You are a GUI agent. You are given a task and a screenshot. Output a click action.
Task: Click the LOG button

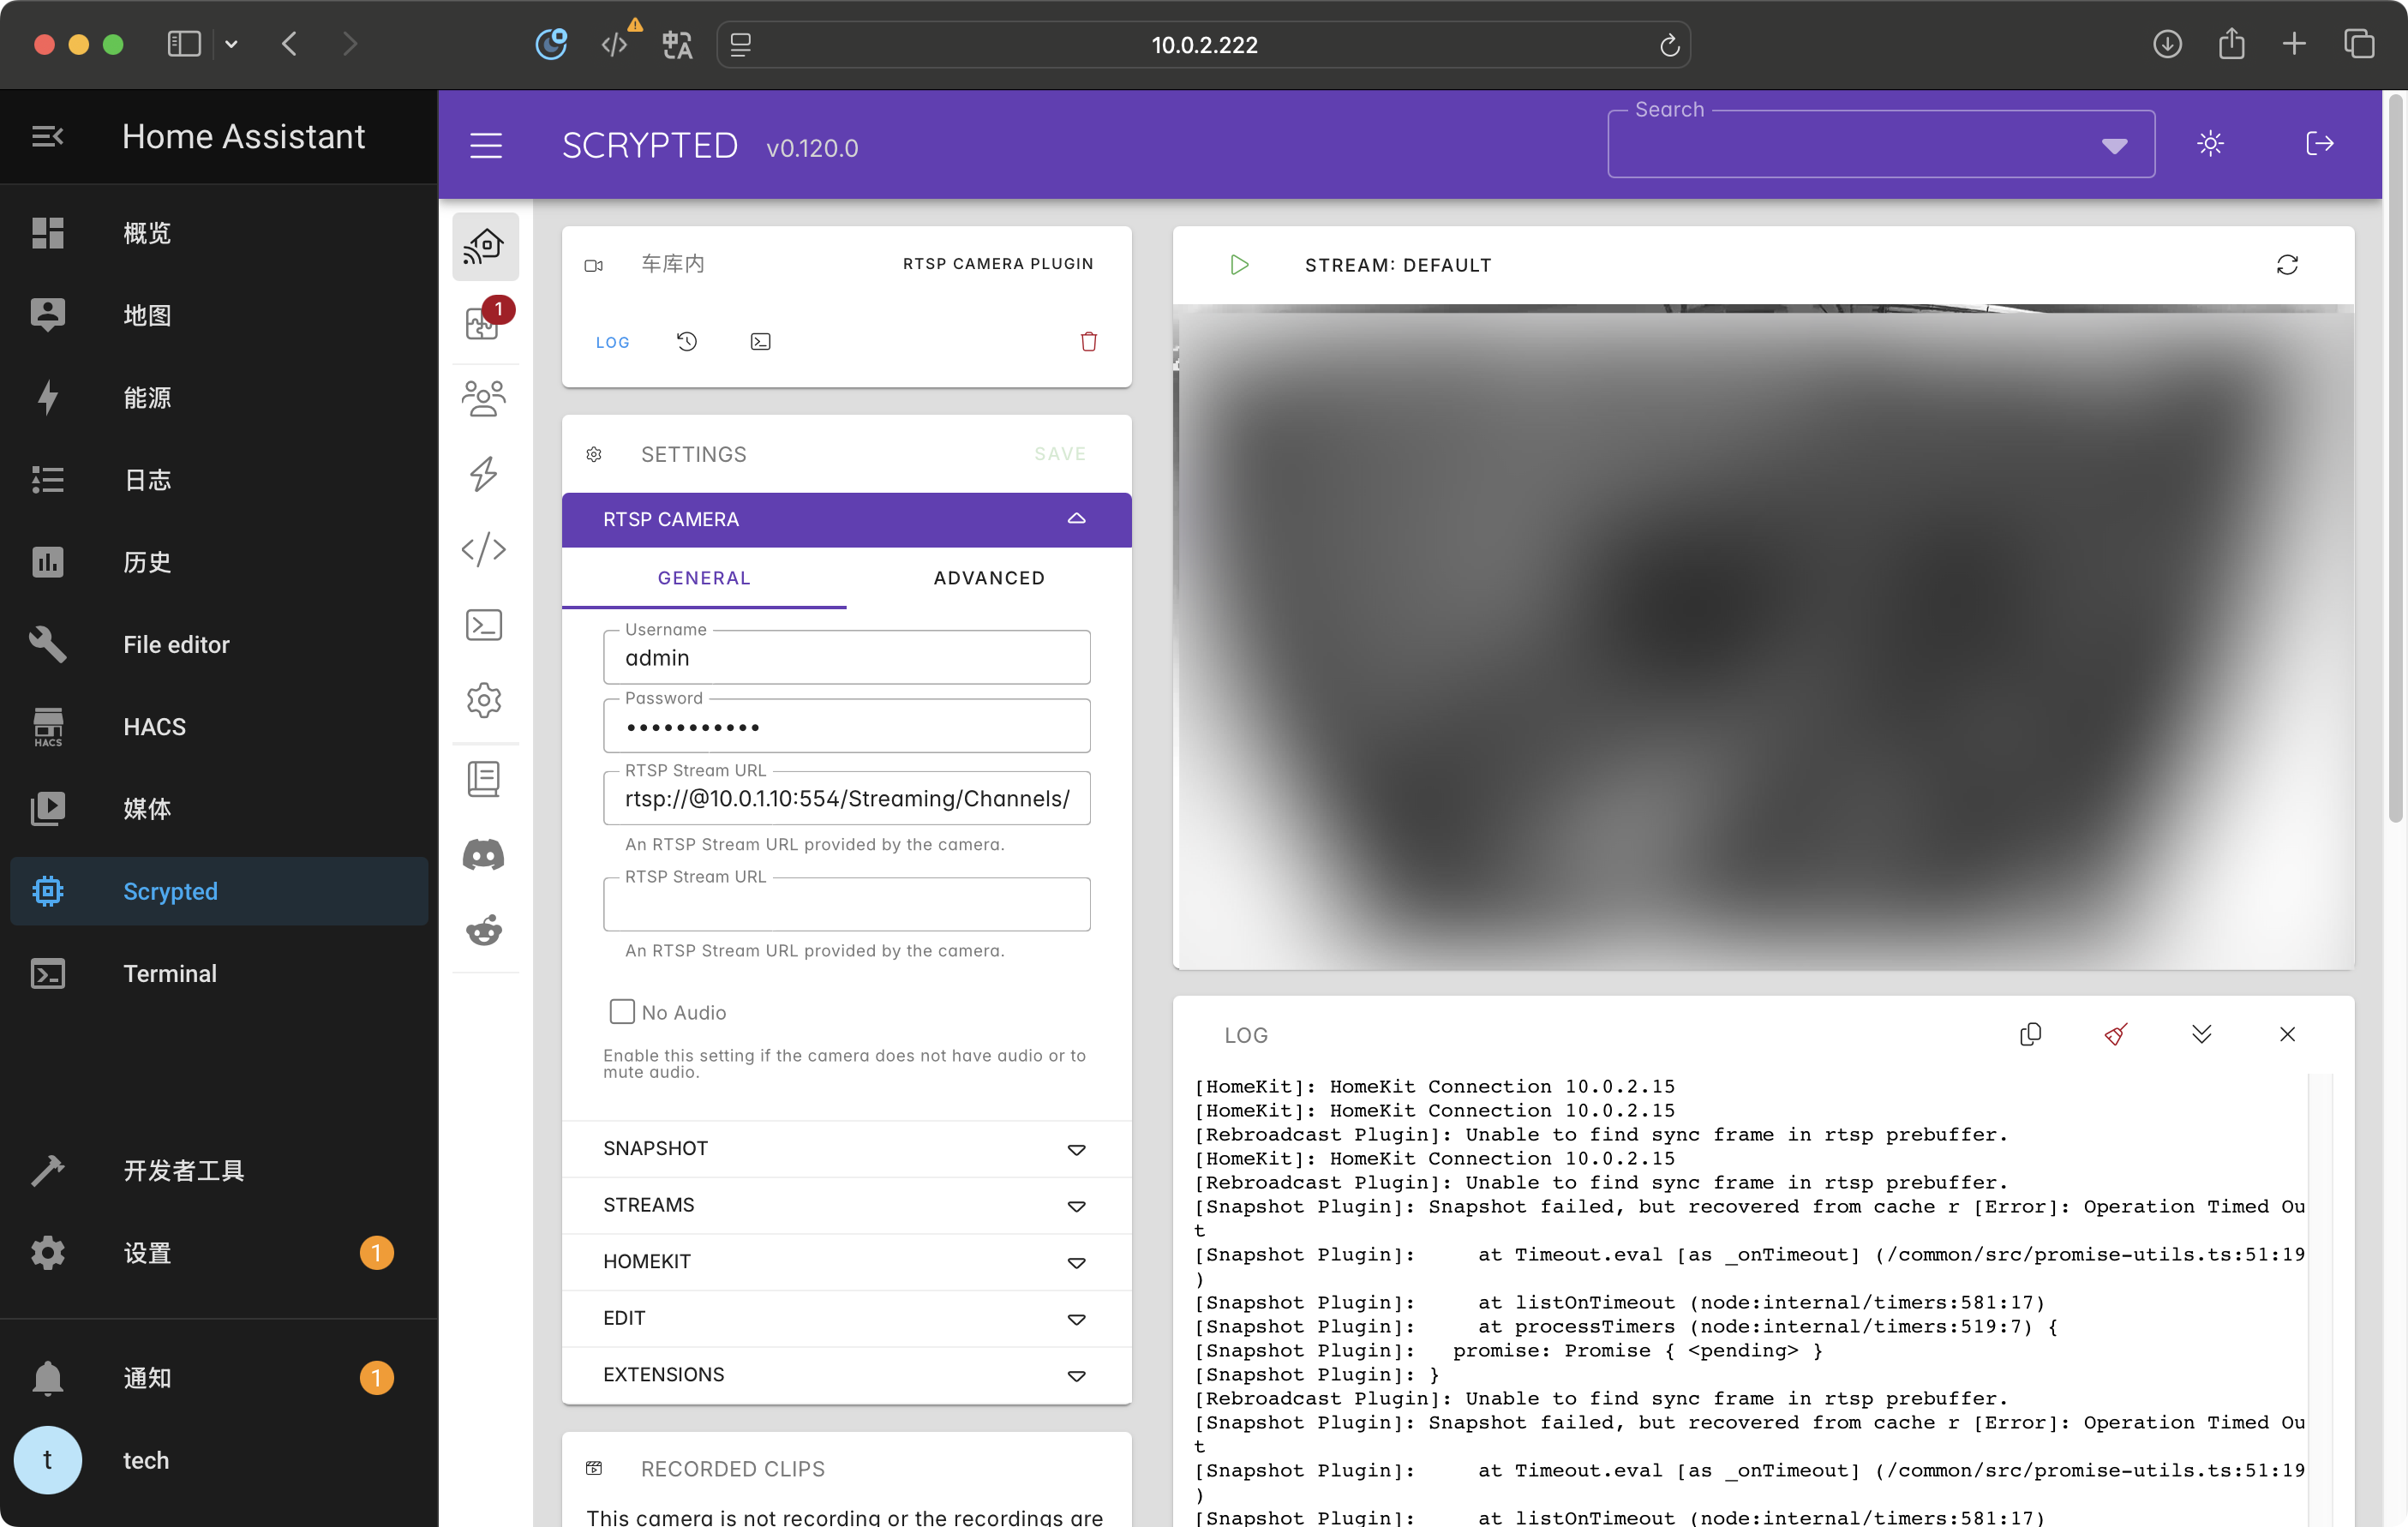tap(612, 342)
